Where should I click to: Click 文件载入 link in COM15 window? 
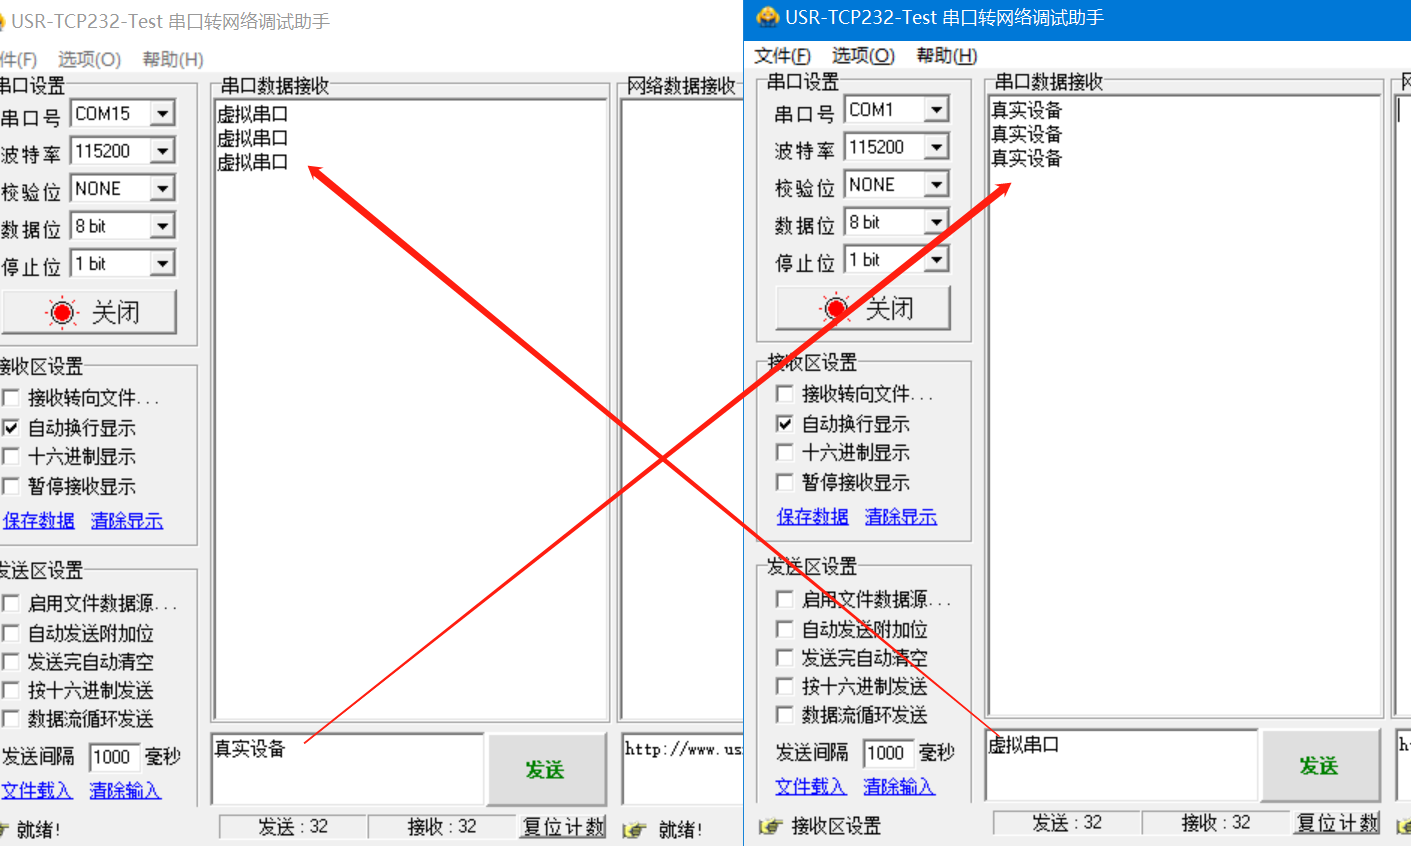click(37, 791)
